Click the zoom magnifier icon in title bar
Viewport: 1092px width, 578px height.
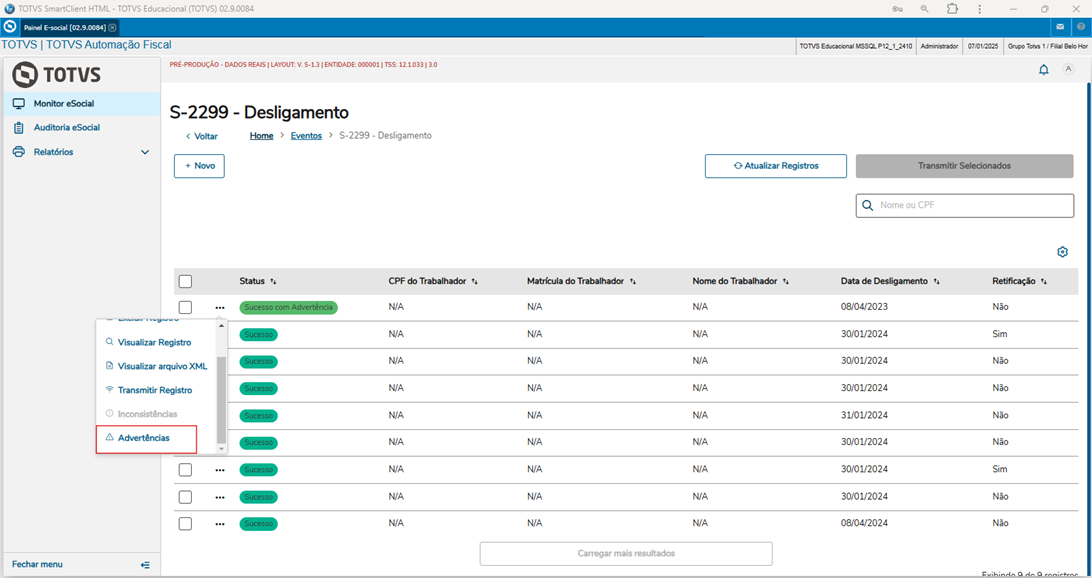924,9
